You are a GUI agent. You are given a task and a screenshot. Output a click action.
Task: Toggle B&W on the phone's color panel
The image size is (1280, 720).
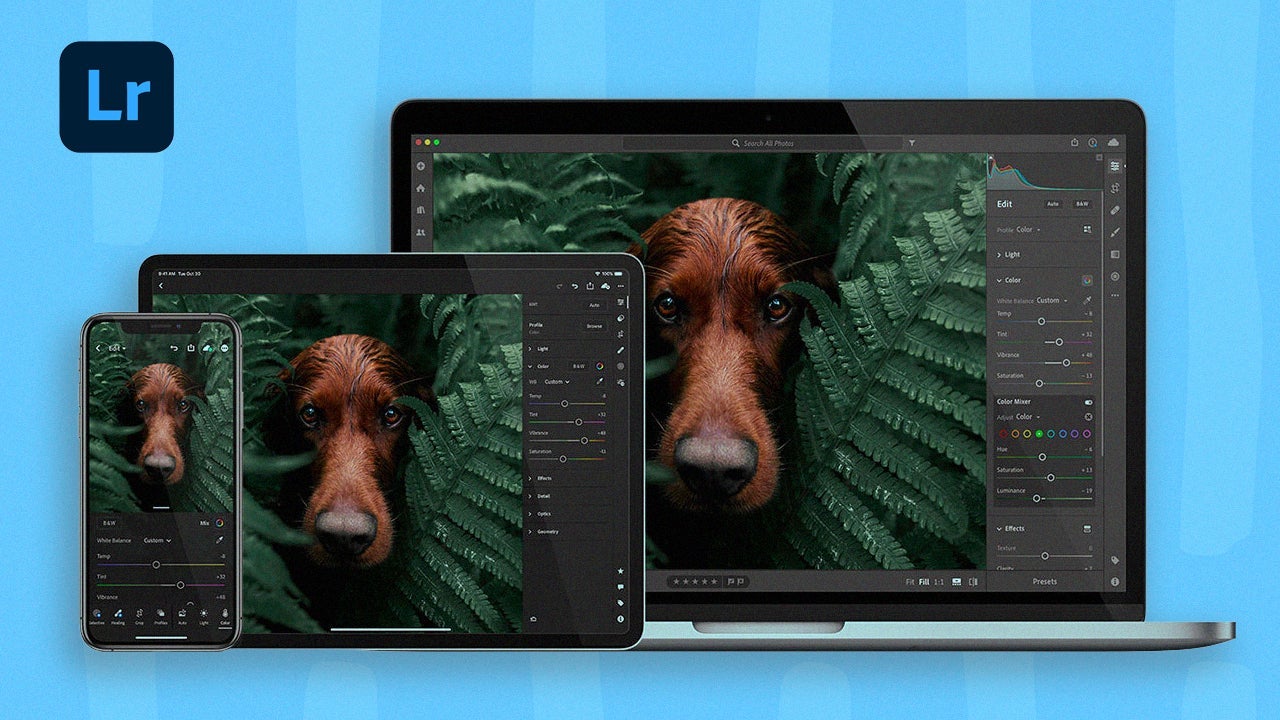109,522
